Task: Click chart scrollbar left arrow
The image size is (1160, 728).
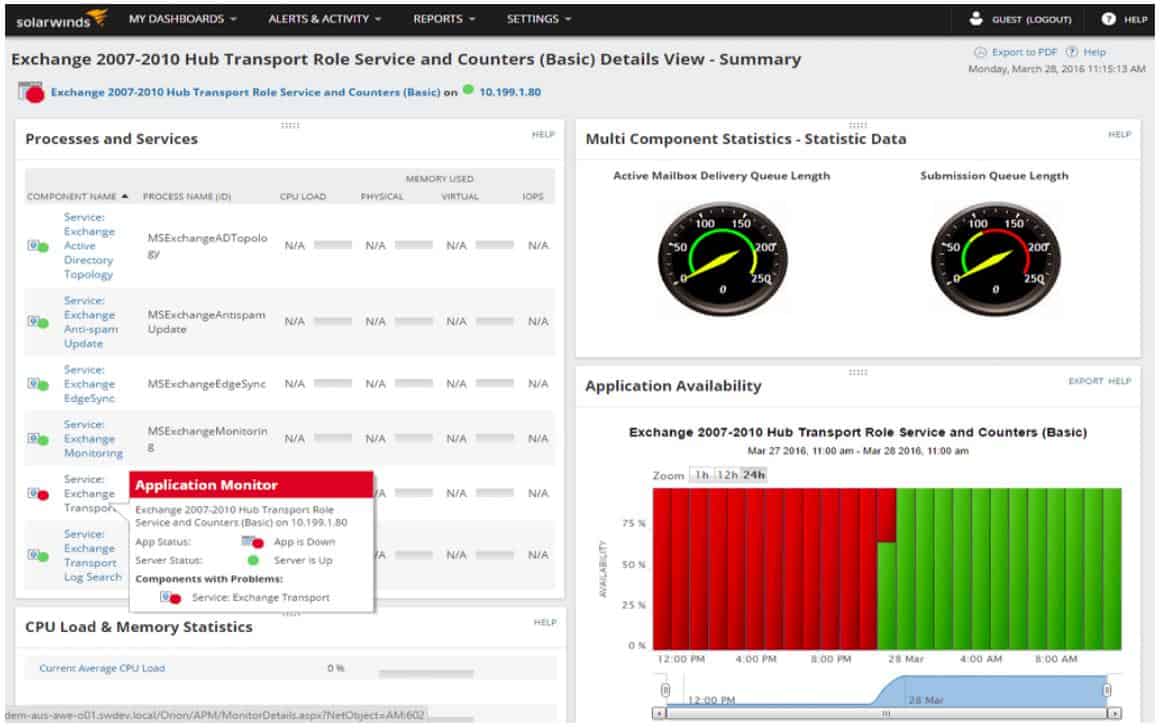Action: pyautogui.click(x=658, y=714)
